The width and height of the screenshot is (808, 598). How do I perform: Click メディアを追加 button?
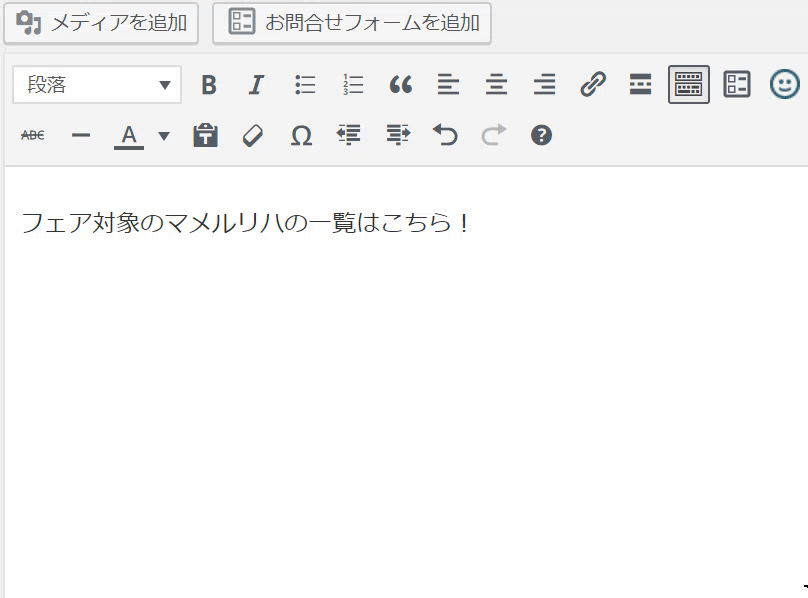[x=101, y=23]
